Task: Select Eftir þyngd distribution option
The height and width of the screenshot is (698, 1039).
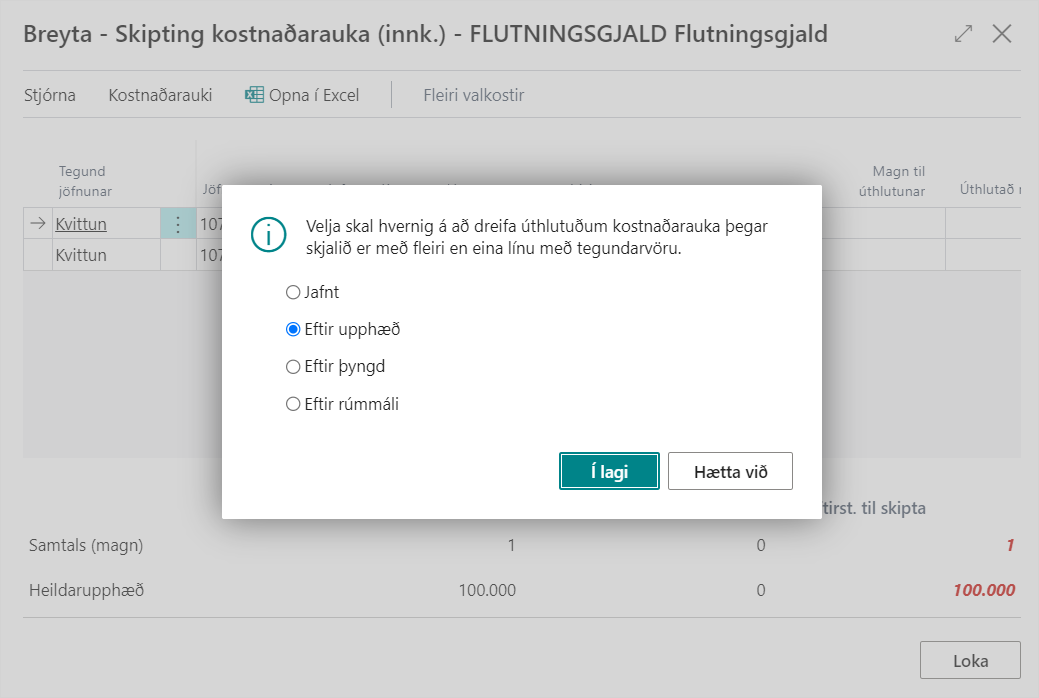Action: (293, 367)
